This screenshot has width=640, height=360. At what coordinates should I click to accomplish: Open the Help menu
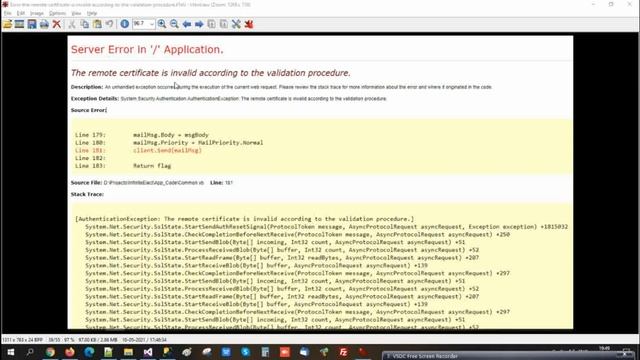pyautogui.click(x=92, y=13)
